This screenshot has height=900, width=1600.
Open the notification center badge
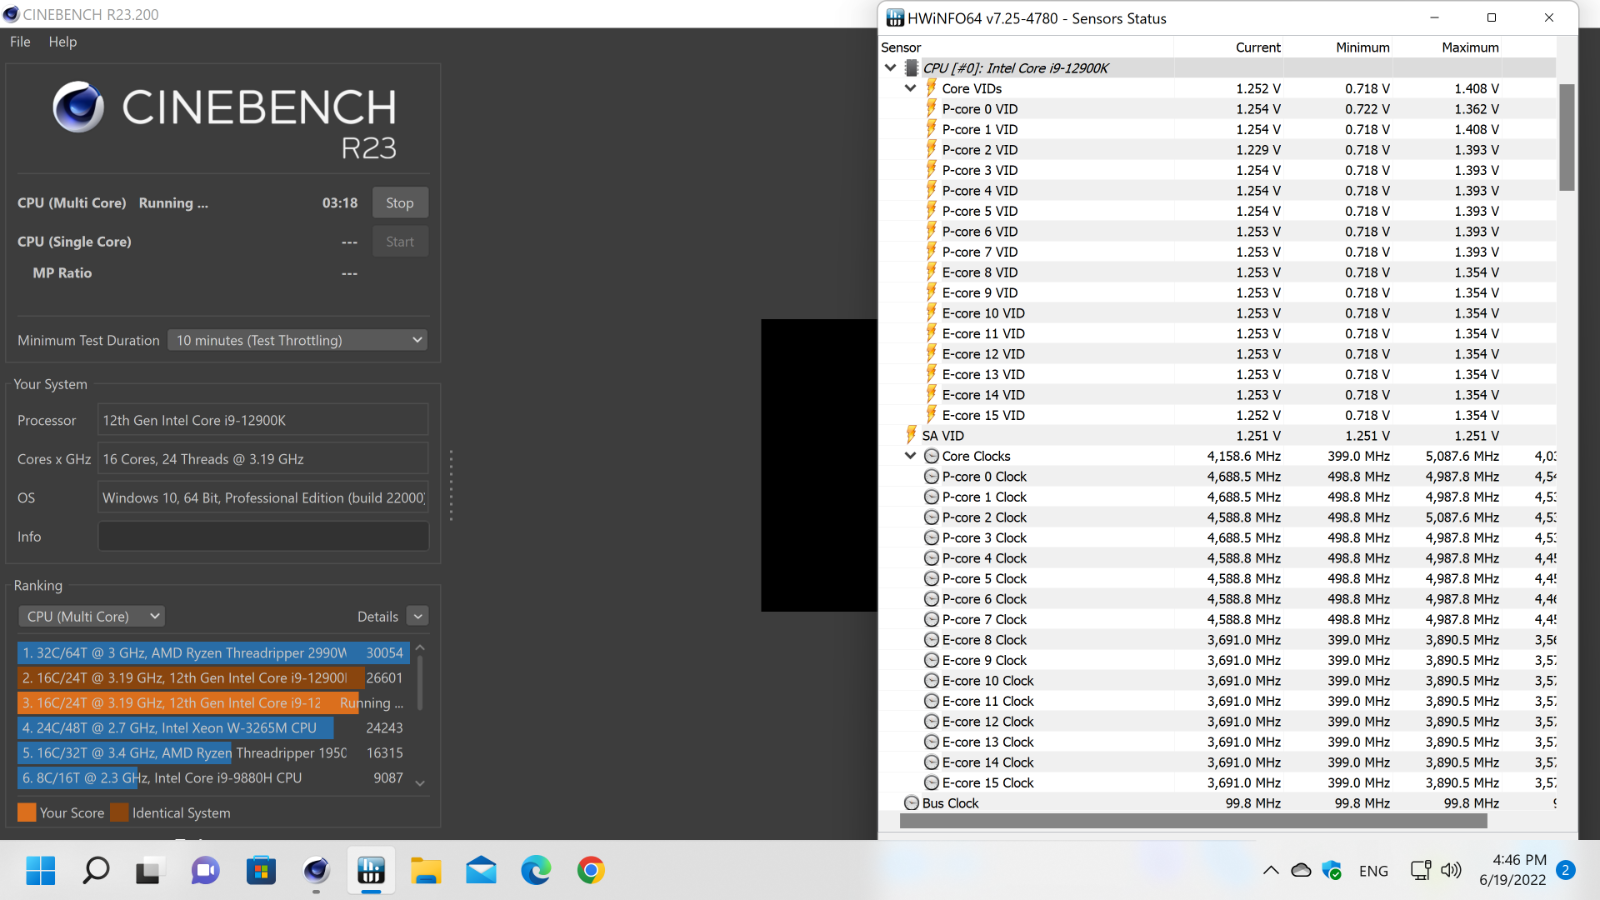coord(1566,870)
